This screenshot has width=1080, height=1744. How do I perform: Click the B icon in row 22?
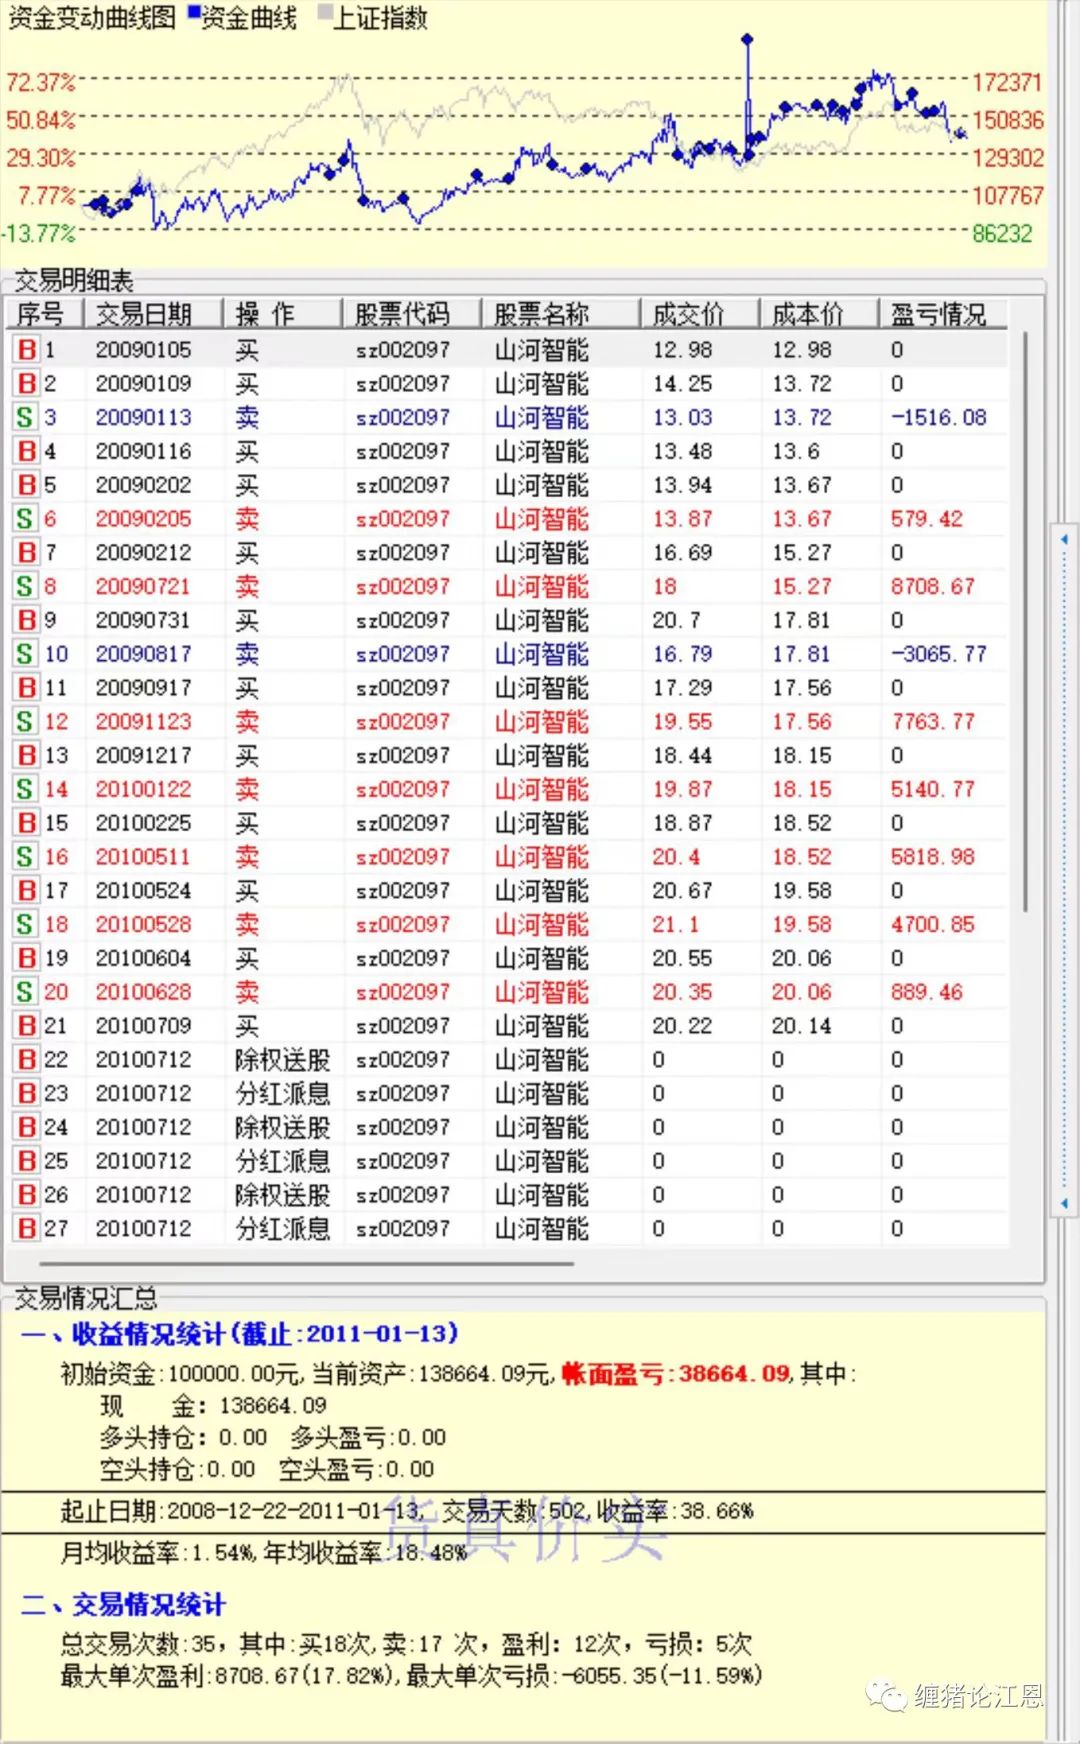[x=27, y=1059]
